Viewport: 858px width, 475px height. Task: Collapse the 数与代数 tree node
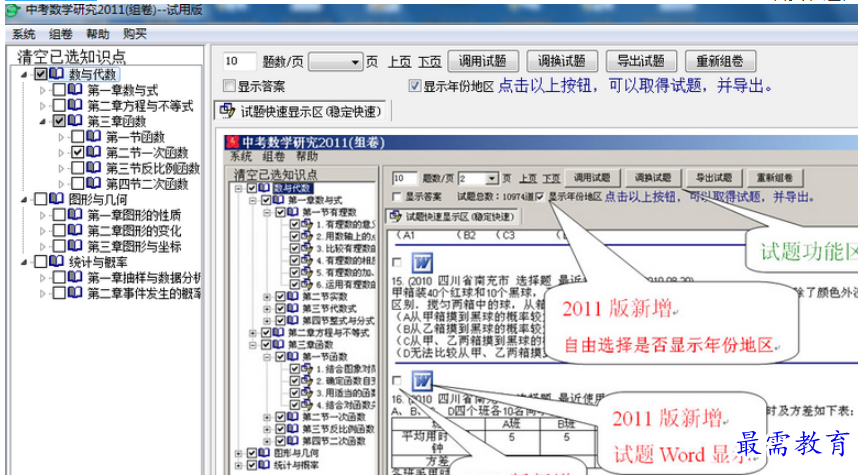[24, 74]
